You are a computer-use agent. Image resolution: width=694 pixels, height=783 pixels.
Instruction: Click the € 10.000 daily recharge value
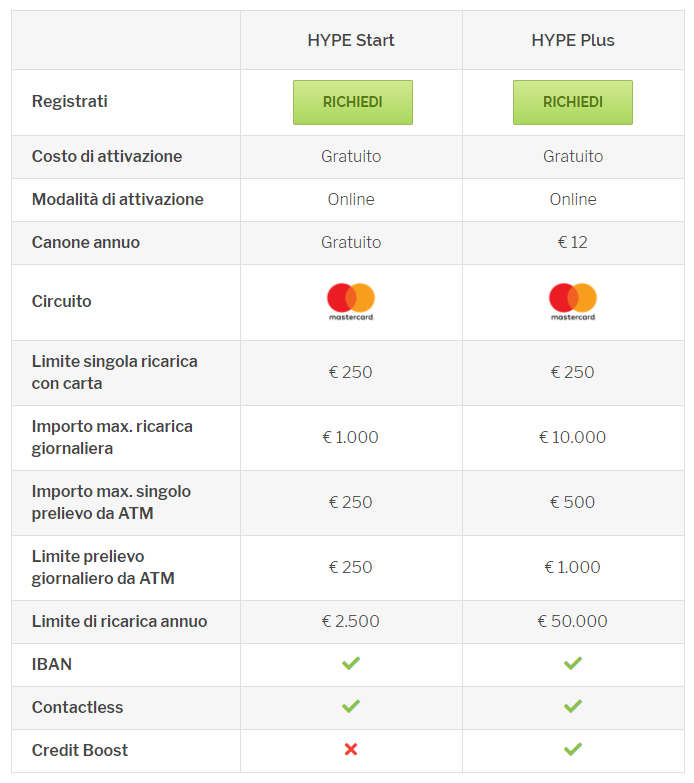573,437
